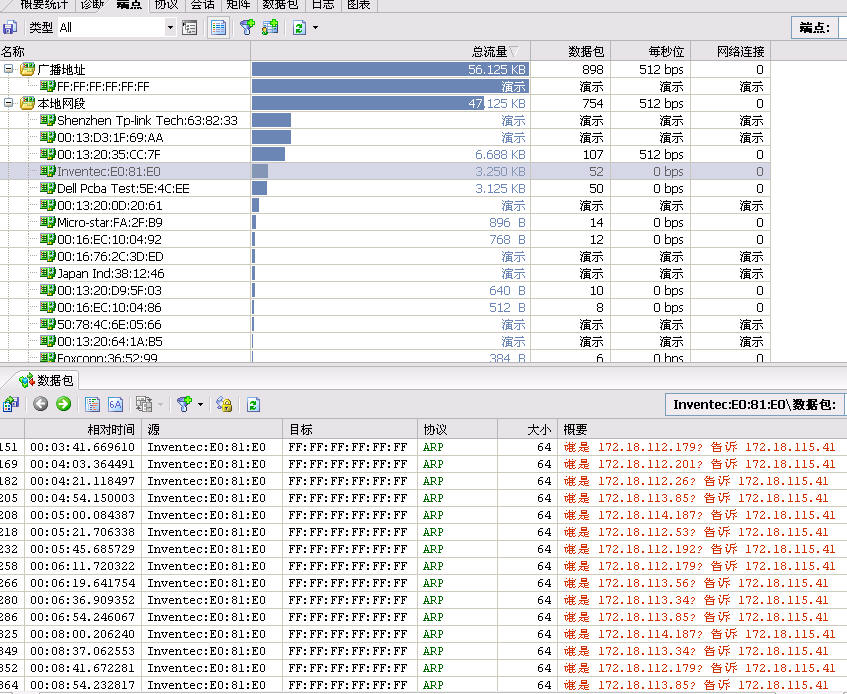Click the add filter funnel icon in top toolbar

point(246,28)
